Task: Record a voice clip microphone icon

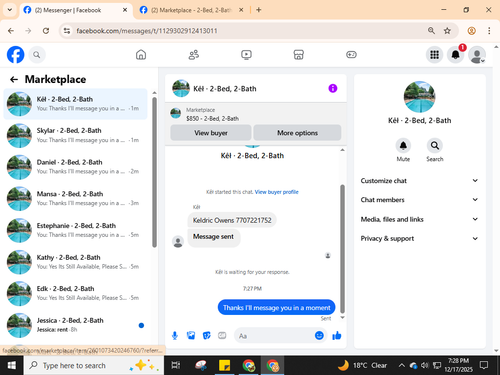Action: 175,335
